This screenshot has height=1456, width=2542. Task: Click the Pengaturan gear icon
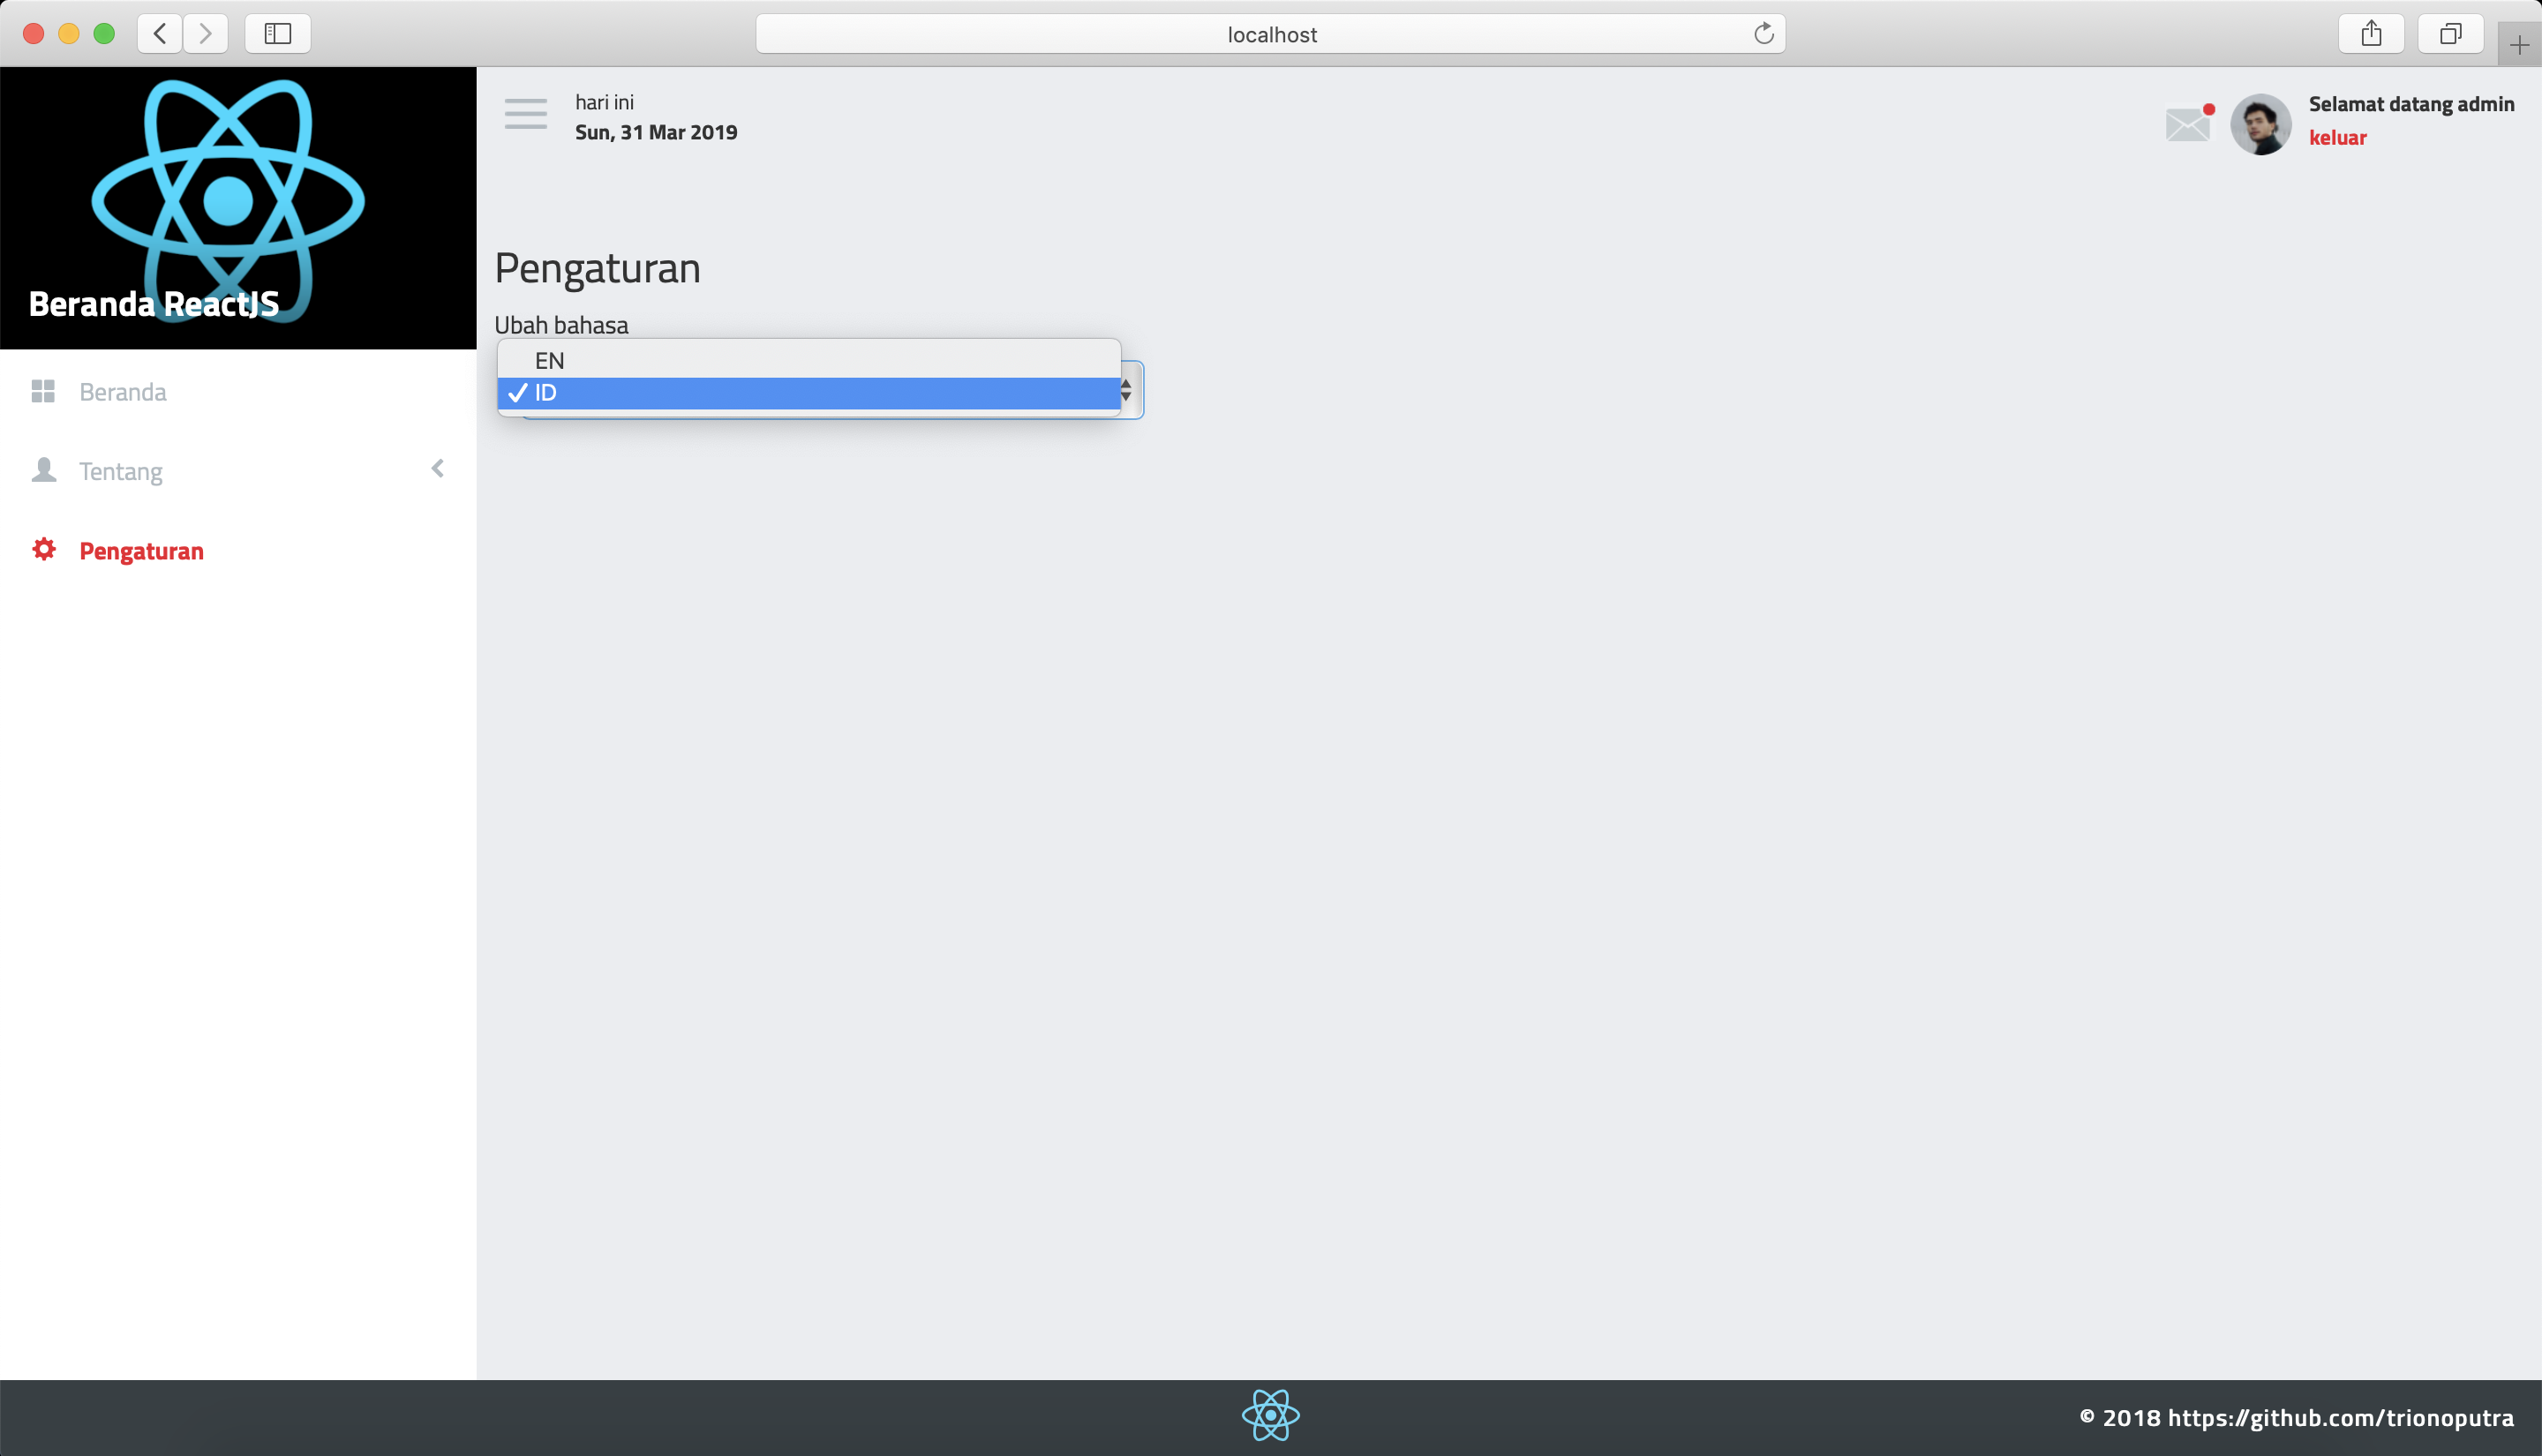click(44, 550)
